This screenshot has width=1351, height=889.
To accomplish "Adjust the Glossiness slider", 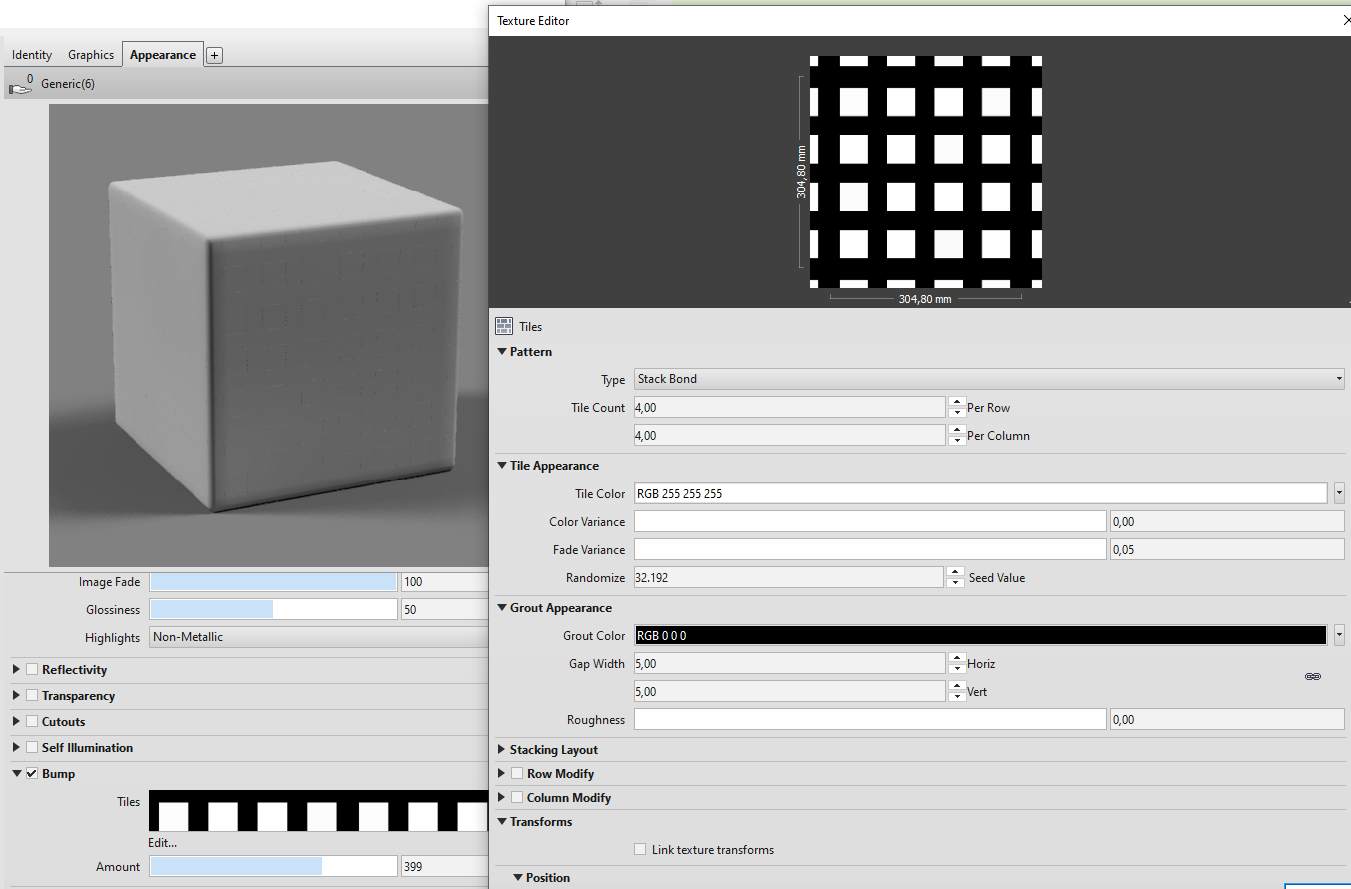I will [x=273, y=609].
